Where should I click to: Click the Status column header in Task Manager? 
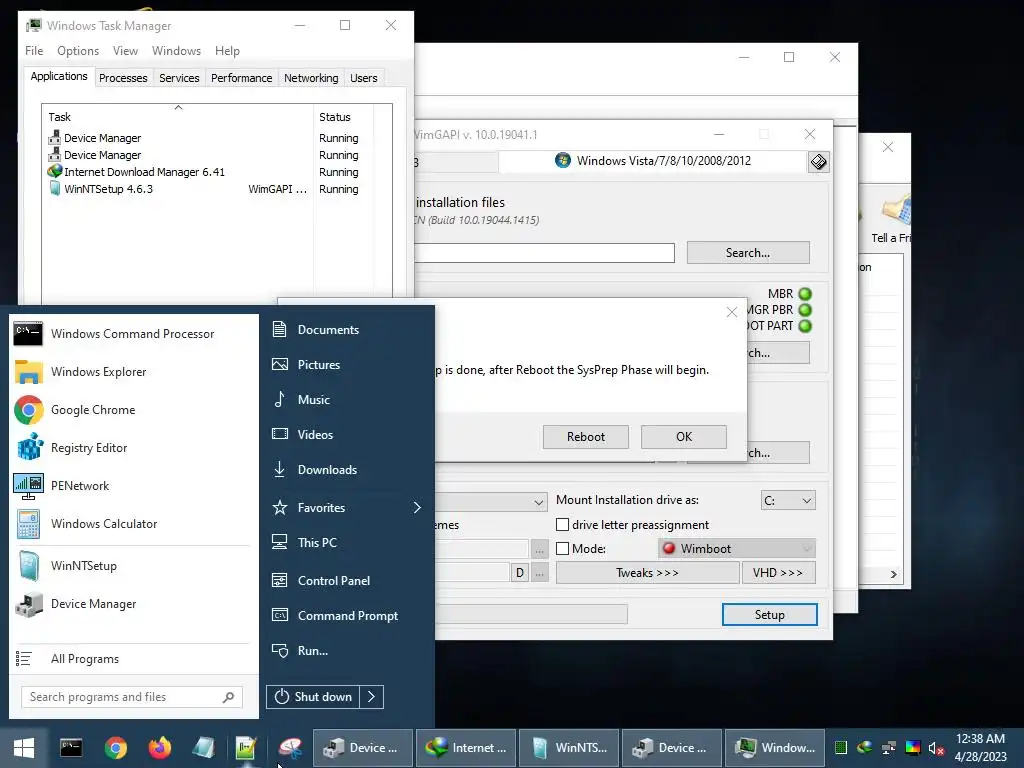[x=344, y=117]
